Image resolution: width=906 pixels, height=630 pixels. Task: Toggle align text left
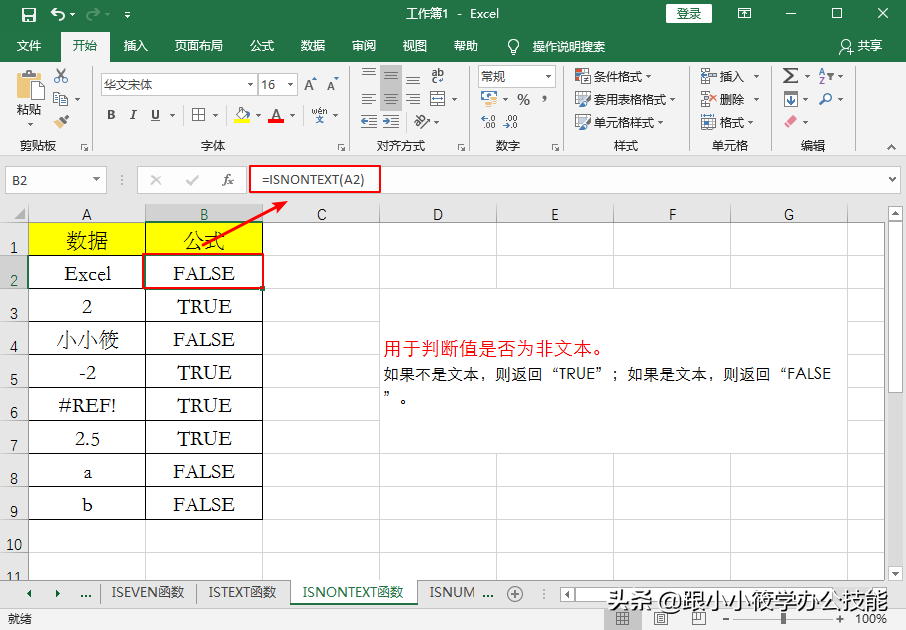(x=369, y=99)
